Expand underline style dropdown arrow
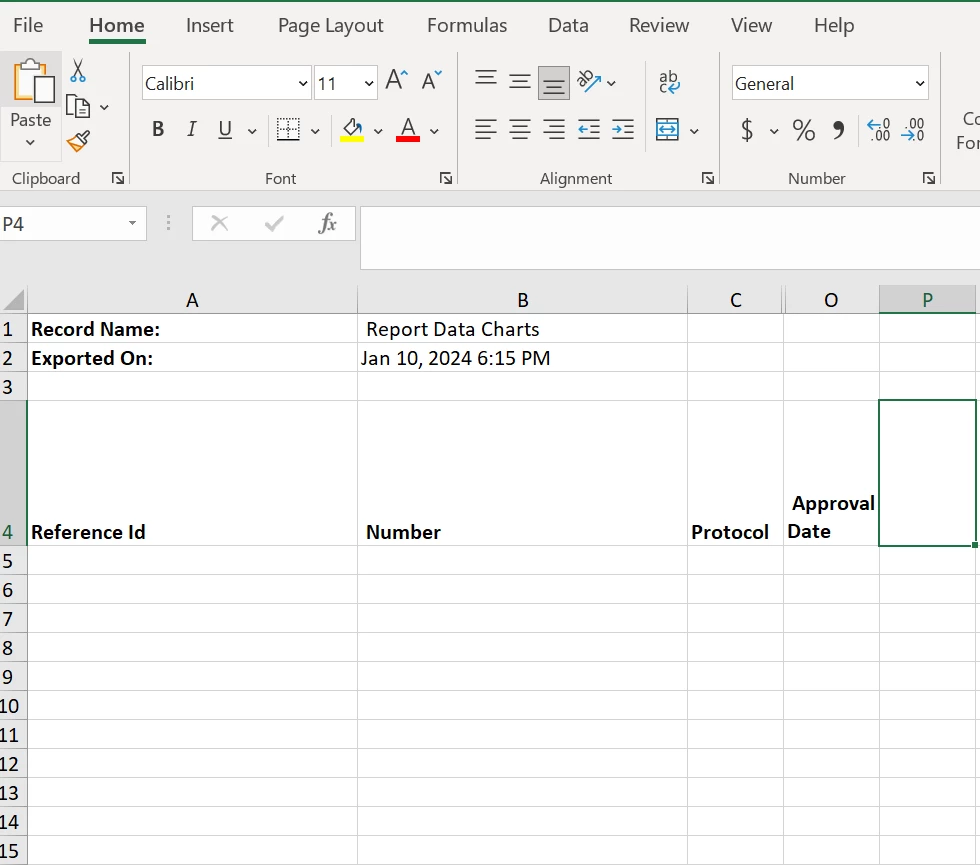Image resolution: width=980 pixels, height=865 pixels. [x=252, y=131]
